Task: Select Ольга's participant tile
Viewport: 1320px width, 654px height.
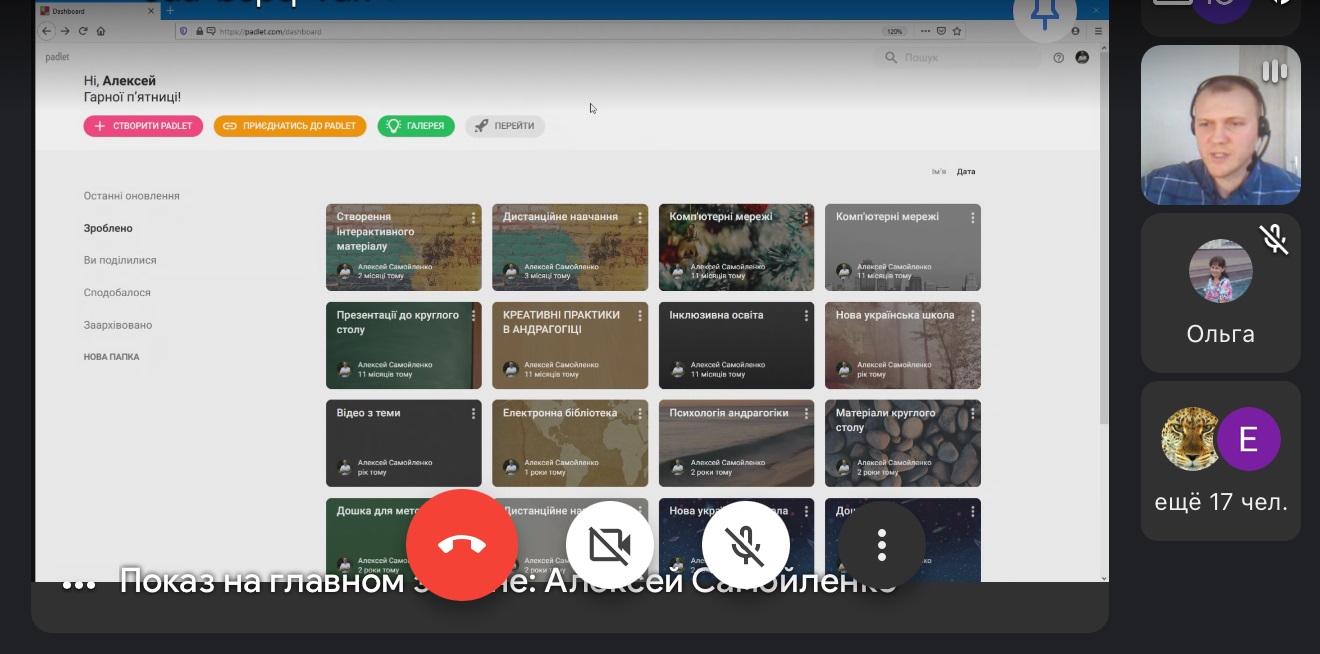Action: click(1221, 293)
